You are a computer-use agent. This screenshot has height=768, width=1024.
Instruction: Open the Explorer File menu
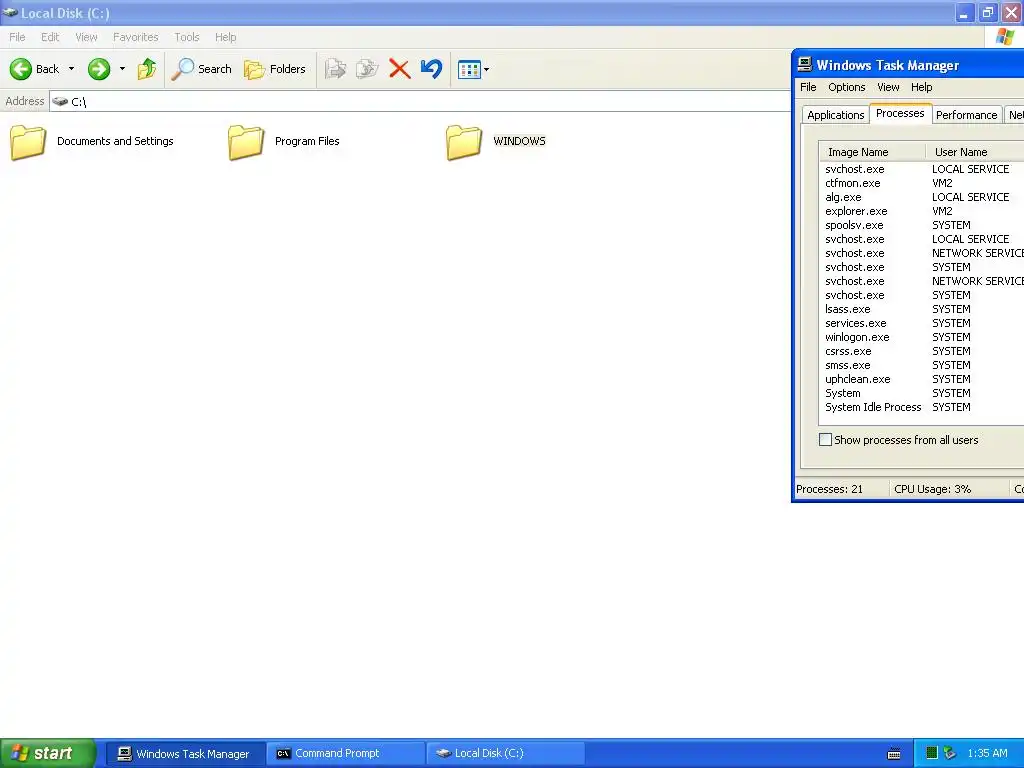(17, 37)
